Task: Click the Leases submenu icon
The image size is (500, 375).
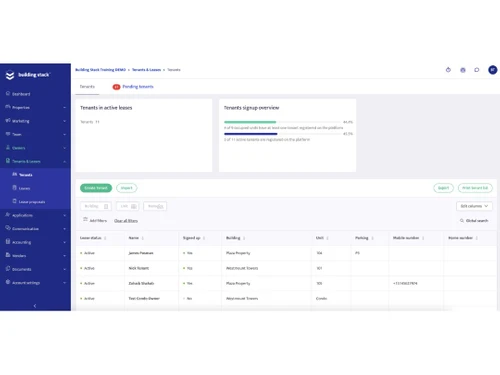Action: coord(14,188)
